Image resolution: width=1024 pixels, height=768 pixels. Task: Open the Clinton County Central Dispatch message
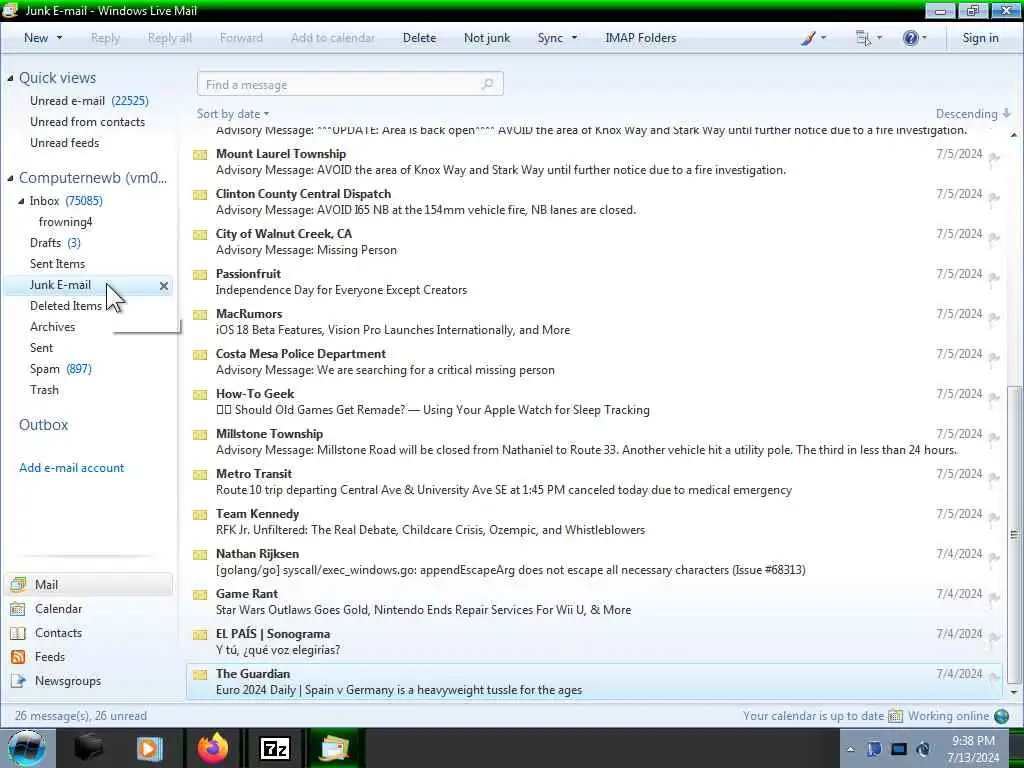tap(594, 202)
